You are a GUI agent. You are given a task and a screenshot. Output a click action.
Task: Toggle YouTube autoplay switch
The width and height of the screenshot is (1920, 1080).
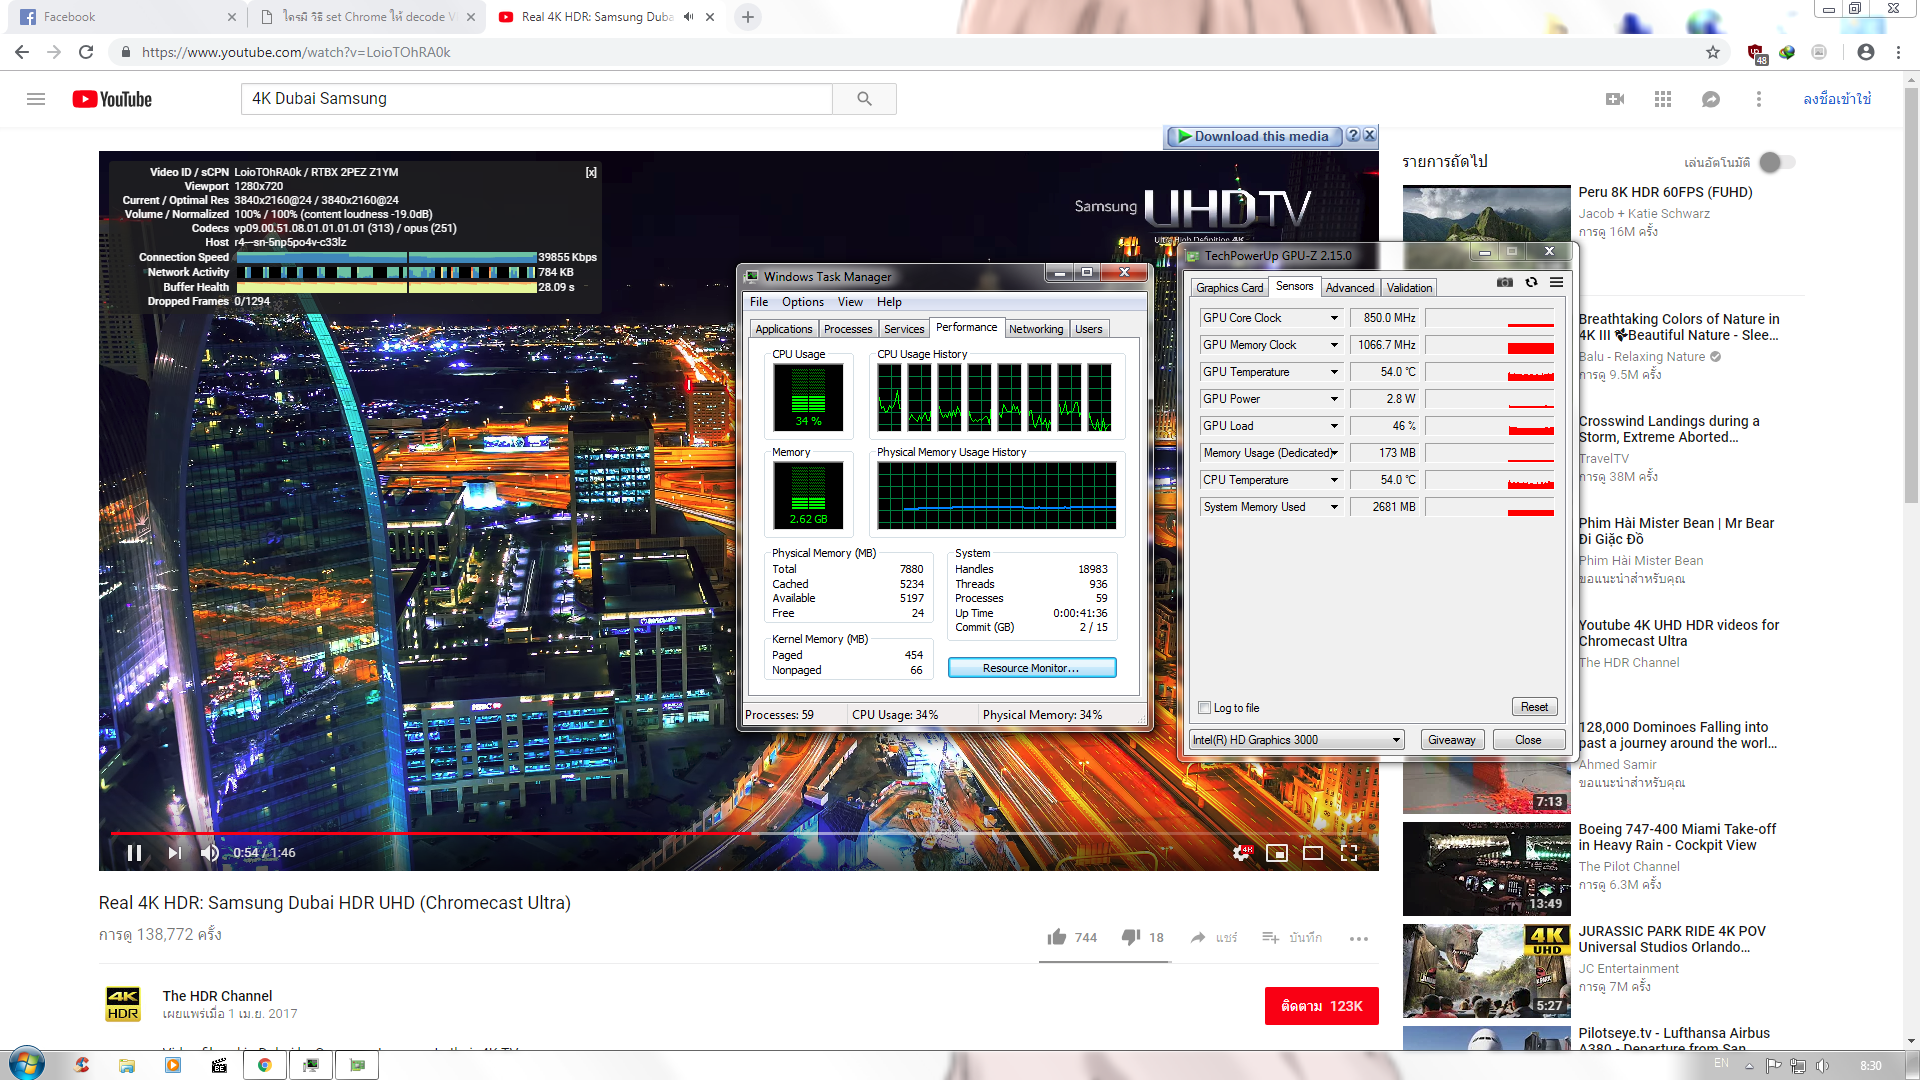click(1776, 162)
